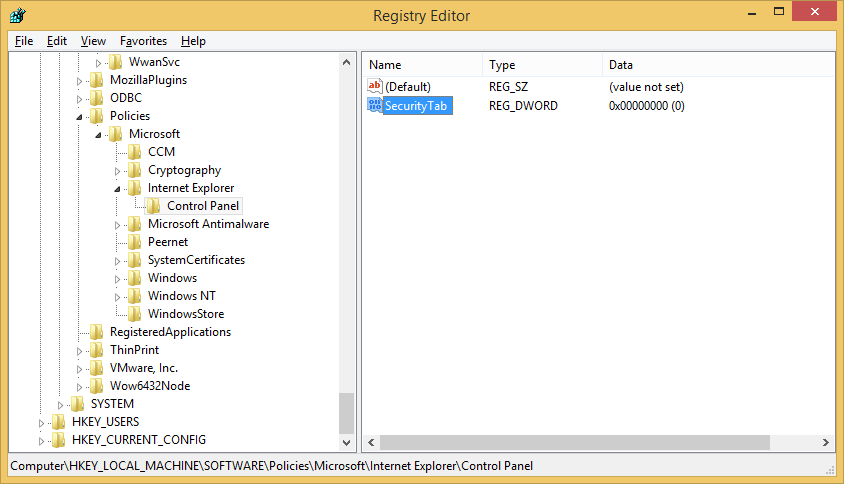Screen dimensions: 844x484
Task: Expand the ODBC key
Action: [80, 100]
